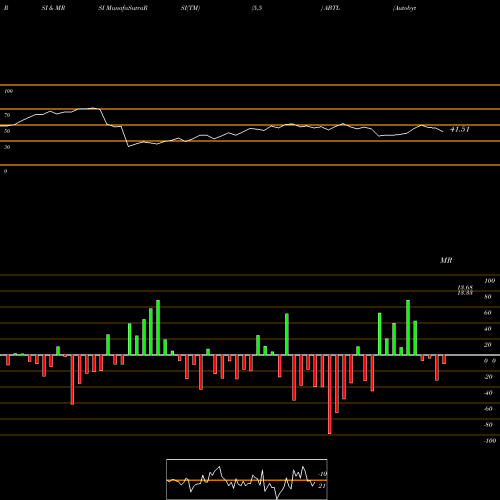The image size is (500, 500).
Task: Click the 60 label on MR axis
Action: [x=488, y=313]
